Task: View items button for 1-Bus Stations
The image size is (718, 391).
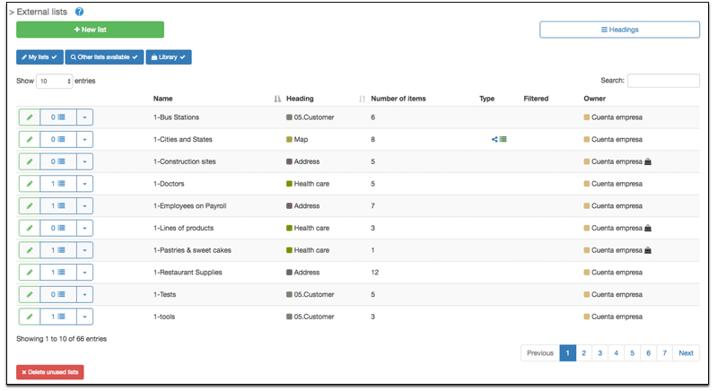Action: tap(58, 117)
